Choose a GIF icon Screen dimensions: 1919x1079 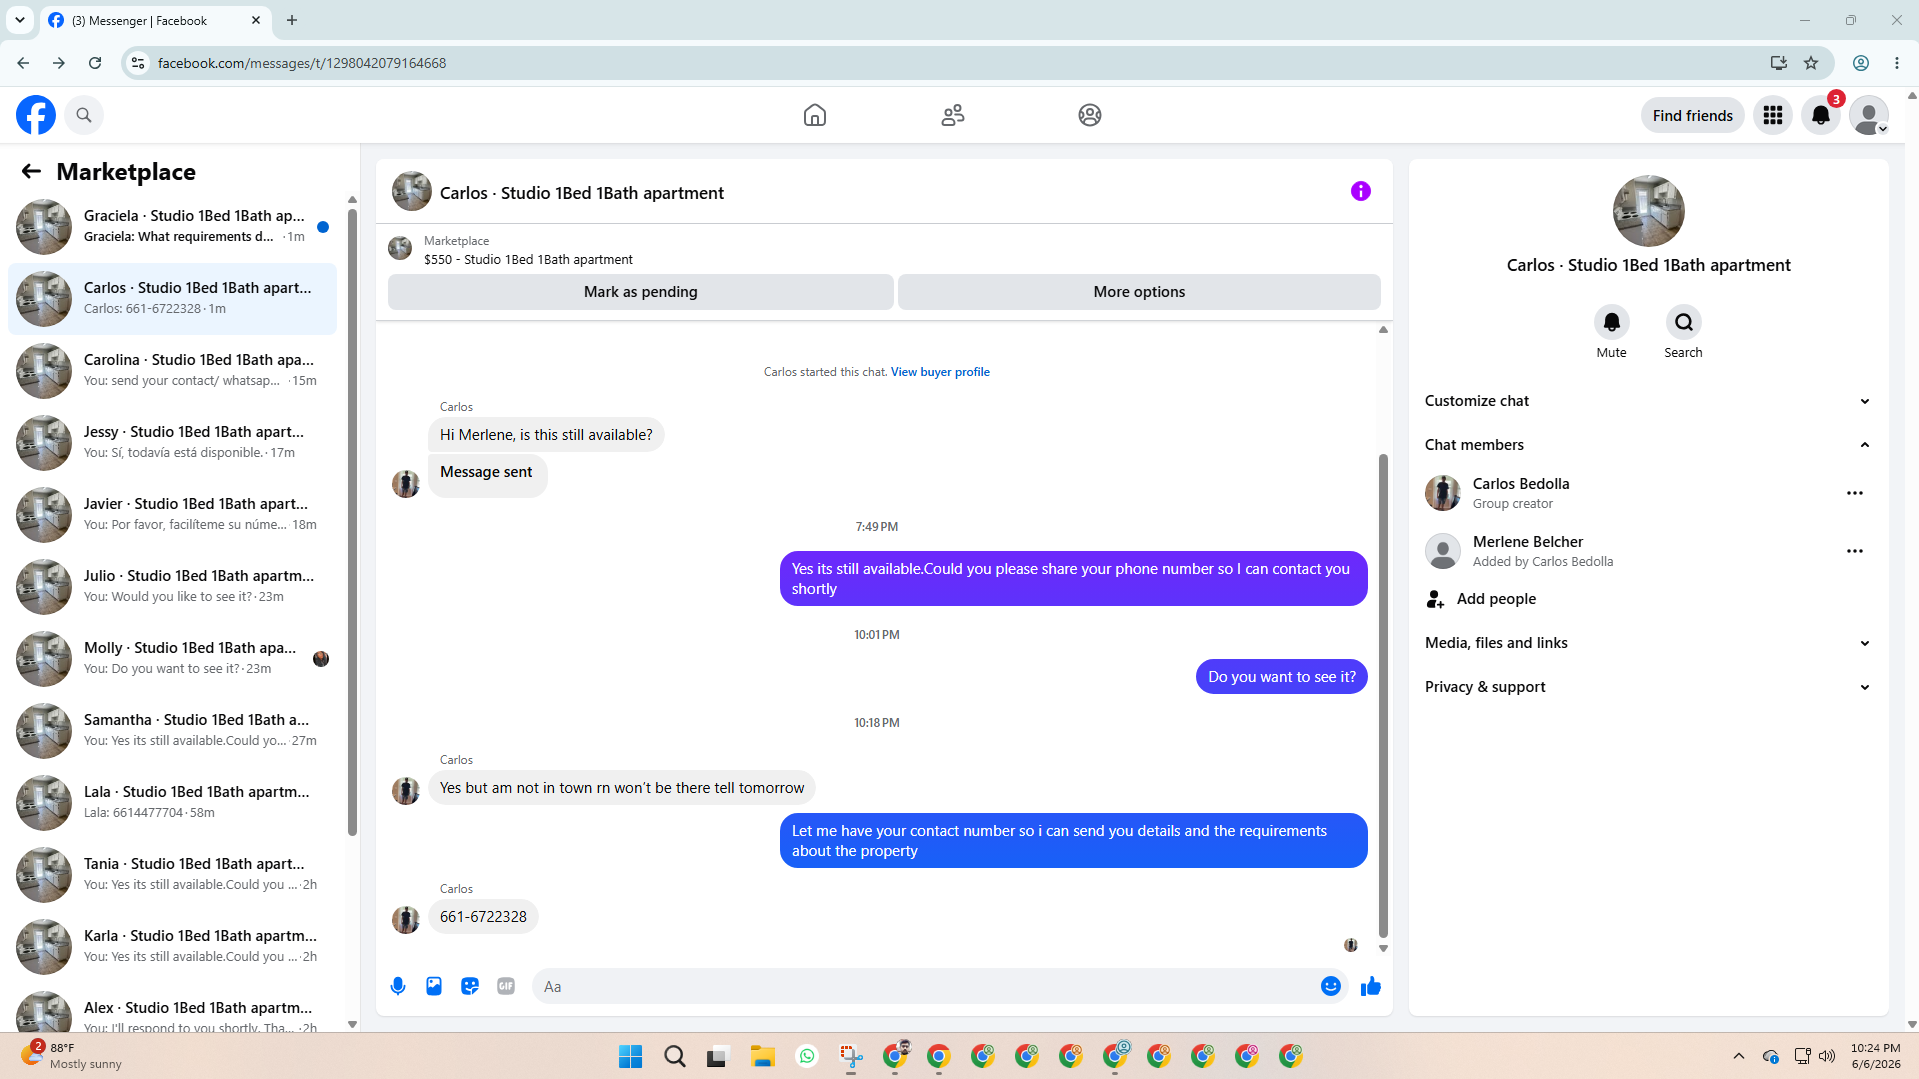[506, 986]
